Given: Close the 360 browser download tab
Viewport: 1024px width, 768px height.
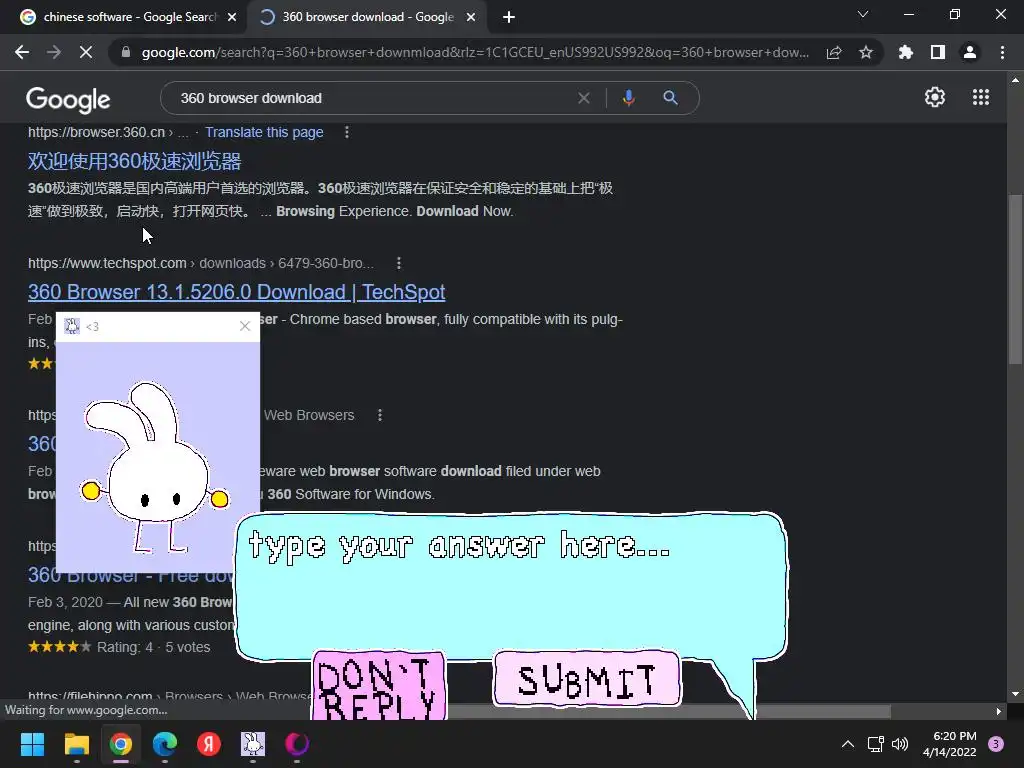Looking at the screenshot, I should pos(471,18).
